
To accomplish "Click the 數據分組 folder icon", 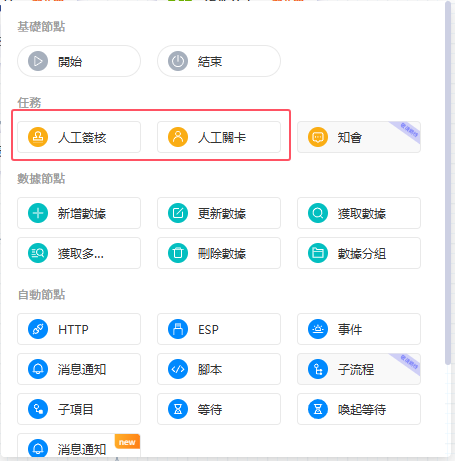I will pyautogui.click(x=318, y=253).
